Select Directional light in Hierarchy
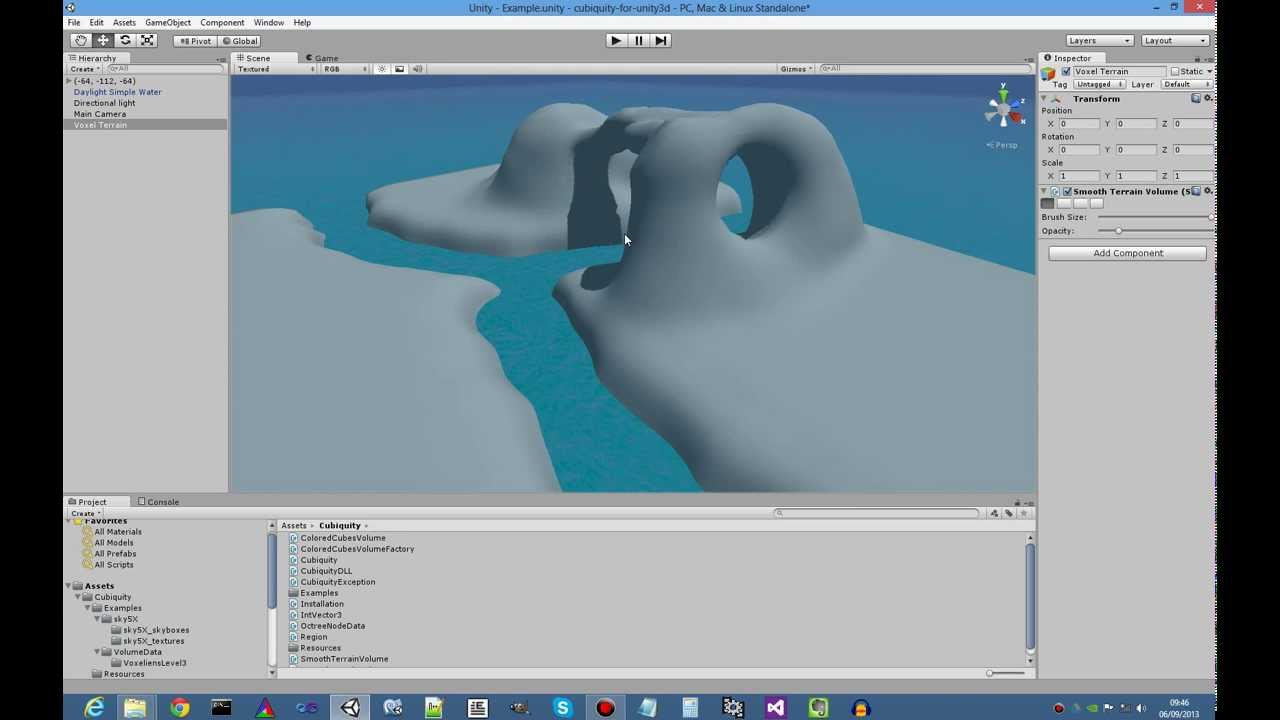Screen dimensions: 1280x720 coord(104,103)
